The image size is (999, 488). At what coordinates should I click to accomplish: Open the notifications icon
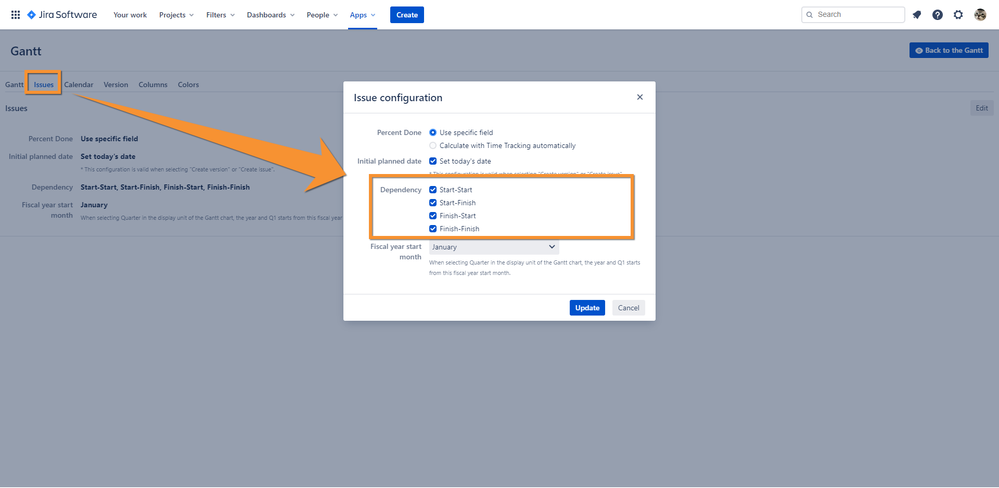click(917, 15)
